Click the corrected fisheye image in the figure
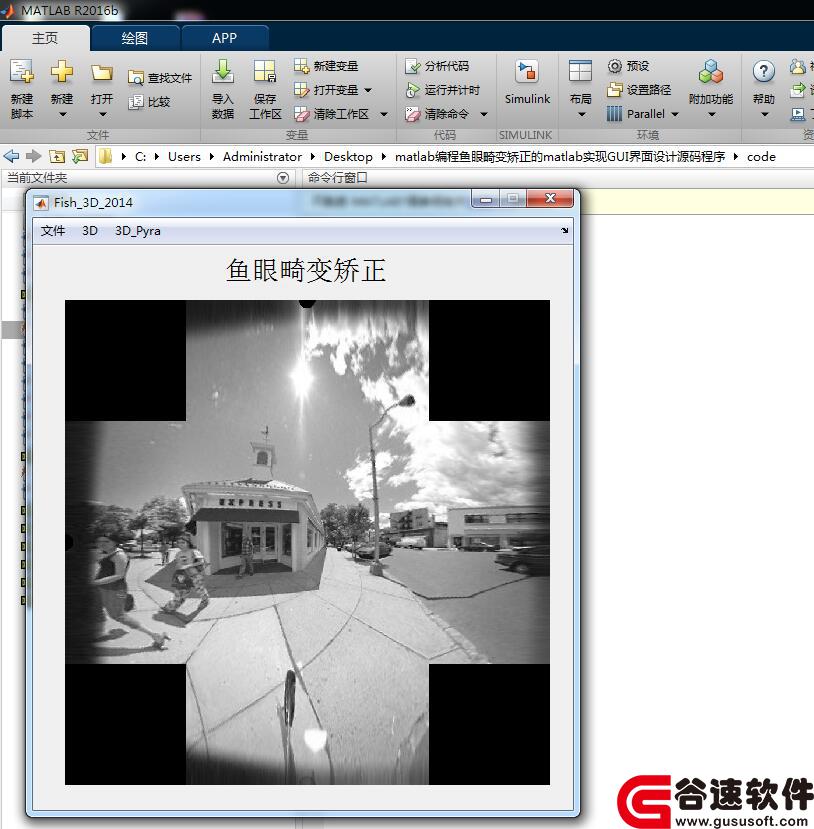This screenshot has width=814, height=829. pos(307,542)
